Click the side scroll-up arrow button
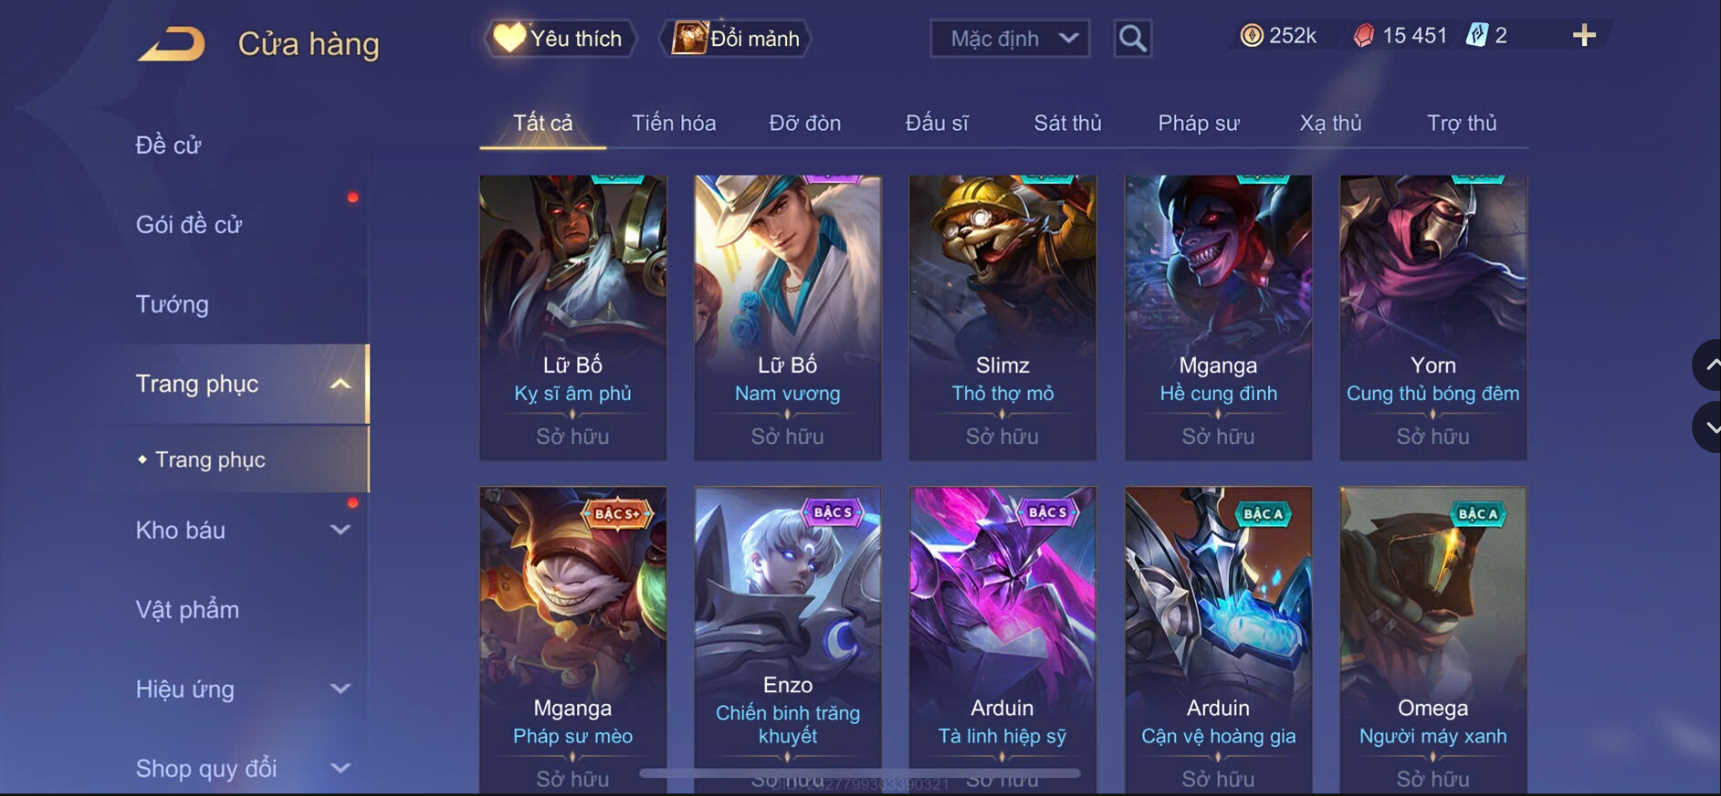1721x796 pixels. click(x=1708, y=365)
